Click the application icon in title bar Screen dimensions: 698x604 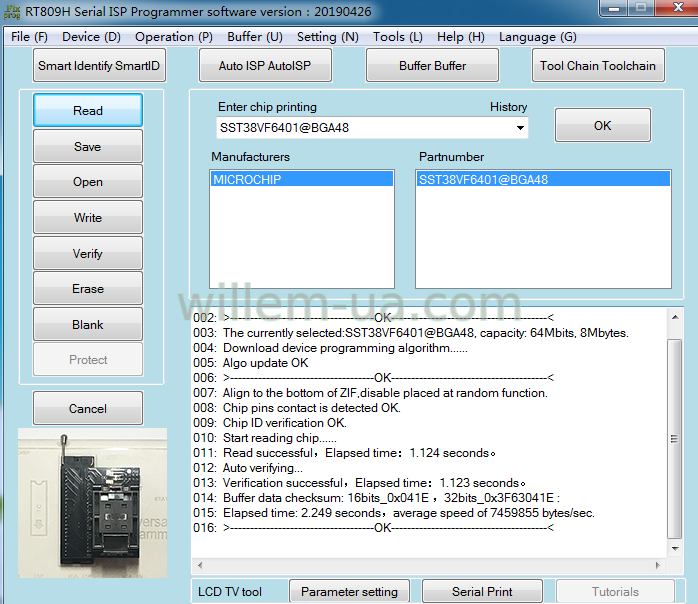(12, 12)
